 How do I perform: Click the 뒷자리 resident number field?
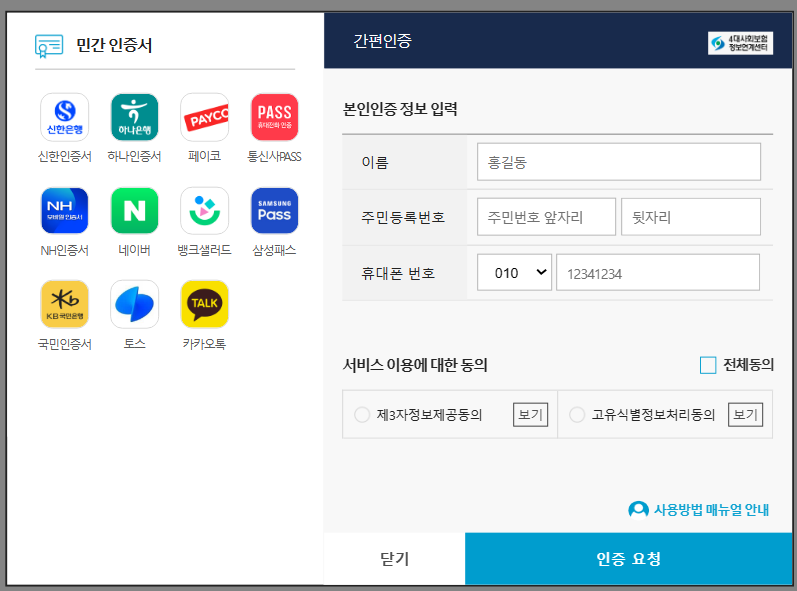(x=691, y=217)
